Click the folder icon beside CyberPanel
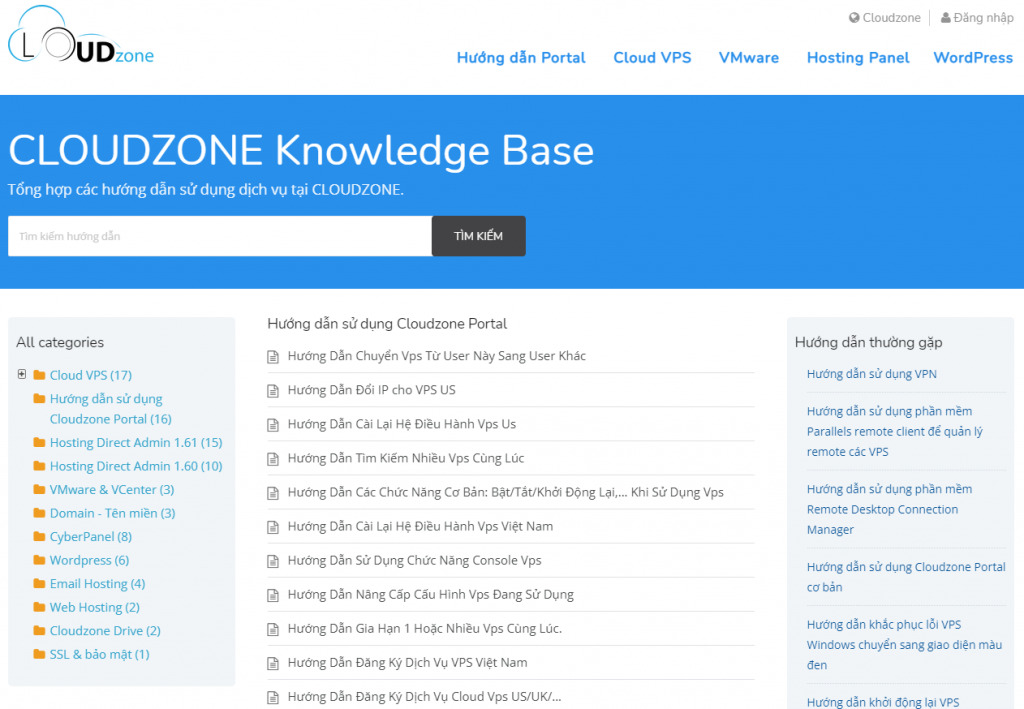The width and height of the screenshot is (1024, 709). (x=39, y=537)
